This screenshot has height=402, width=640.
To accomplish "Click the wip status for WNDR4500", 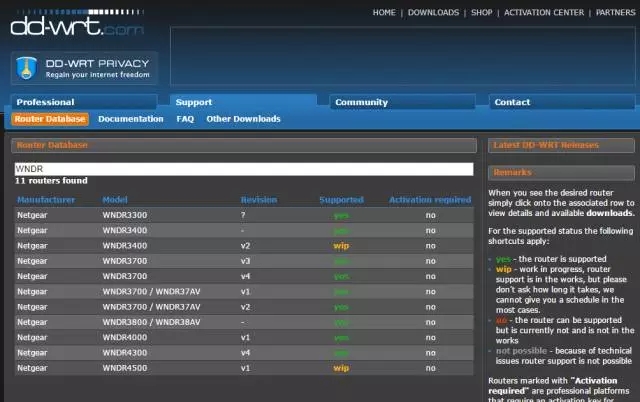I will 341,368.
